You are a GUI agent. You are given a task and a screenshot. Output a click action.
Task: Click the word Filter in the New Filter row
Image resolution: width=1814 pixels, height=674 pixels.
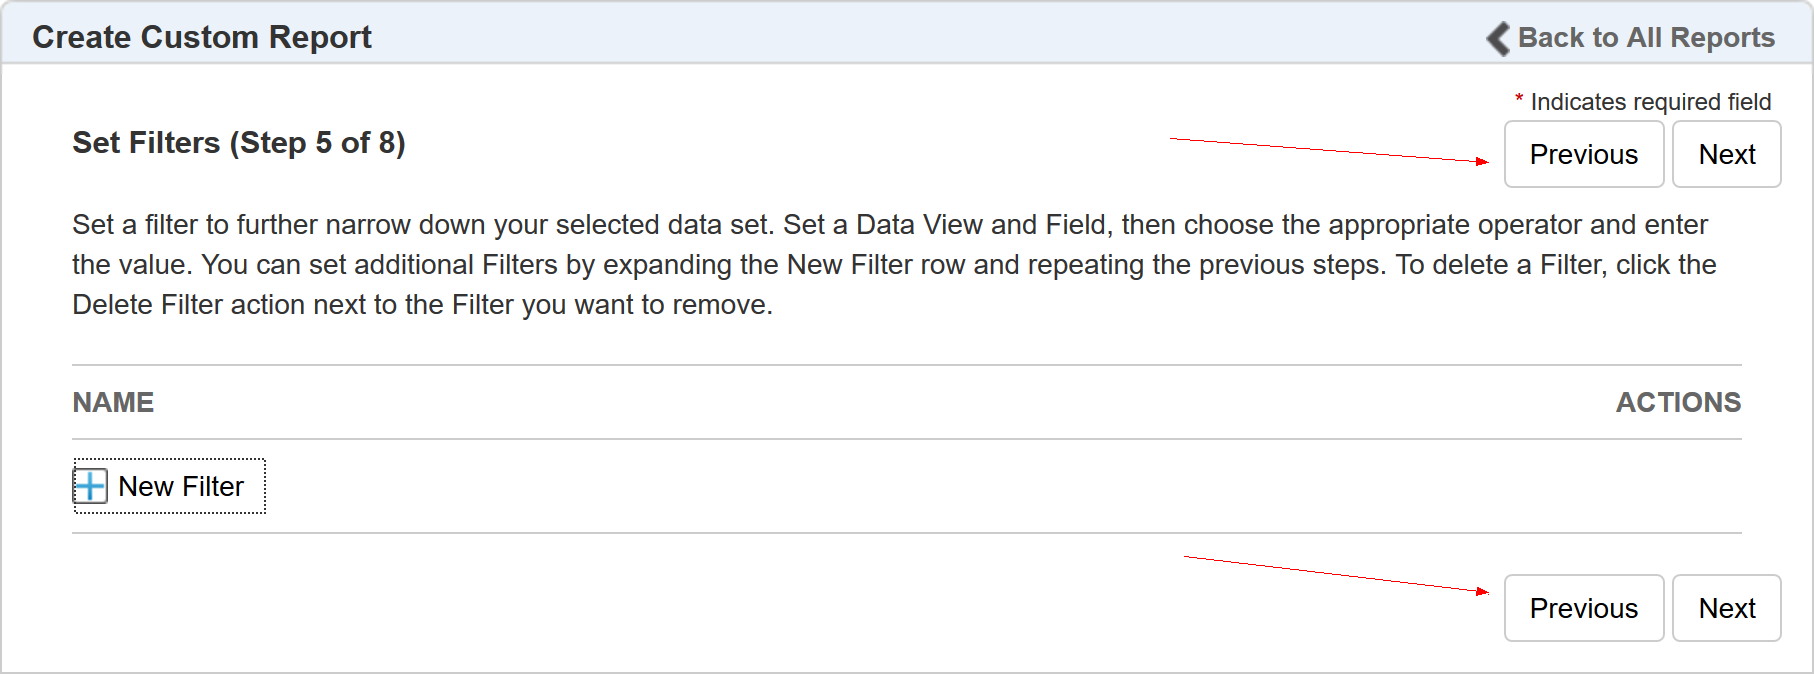[x=213, y=487]
